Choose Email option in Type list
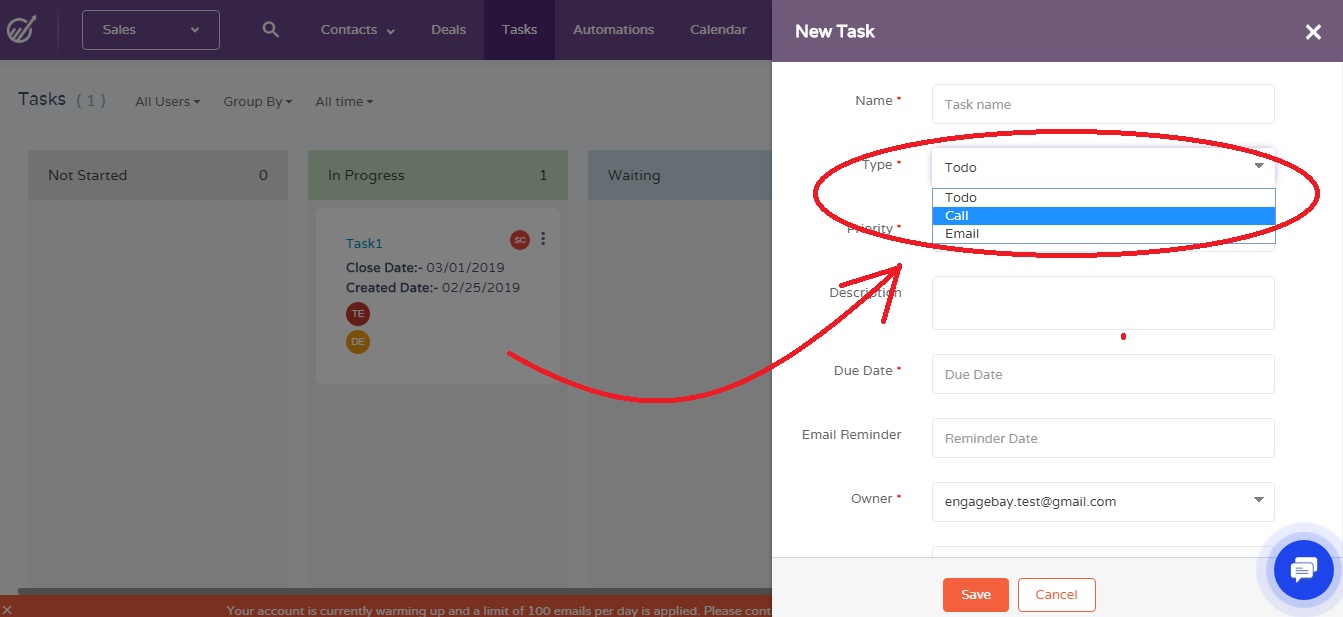Screen dimensions: 1343x617 pyautogui.click(x=1102, y=234)
